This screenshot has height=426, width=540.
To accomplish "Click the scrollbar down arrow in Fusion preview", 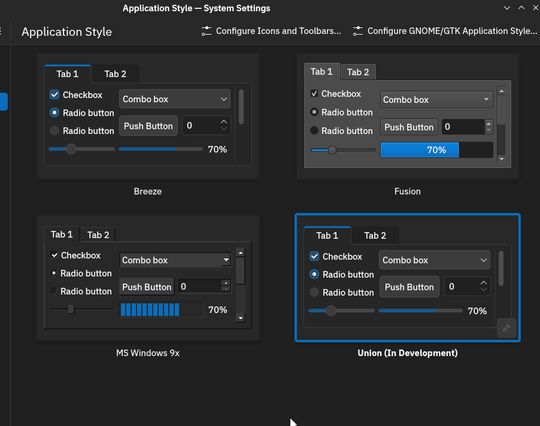I will 501,159.
